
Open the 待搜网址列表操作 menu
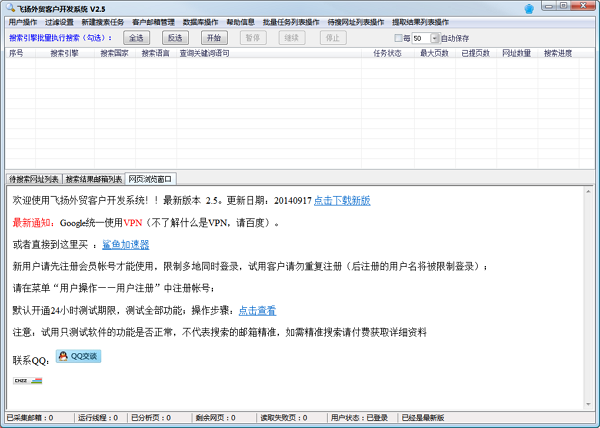tap(356, 22)
